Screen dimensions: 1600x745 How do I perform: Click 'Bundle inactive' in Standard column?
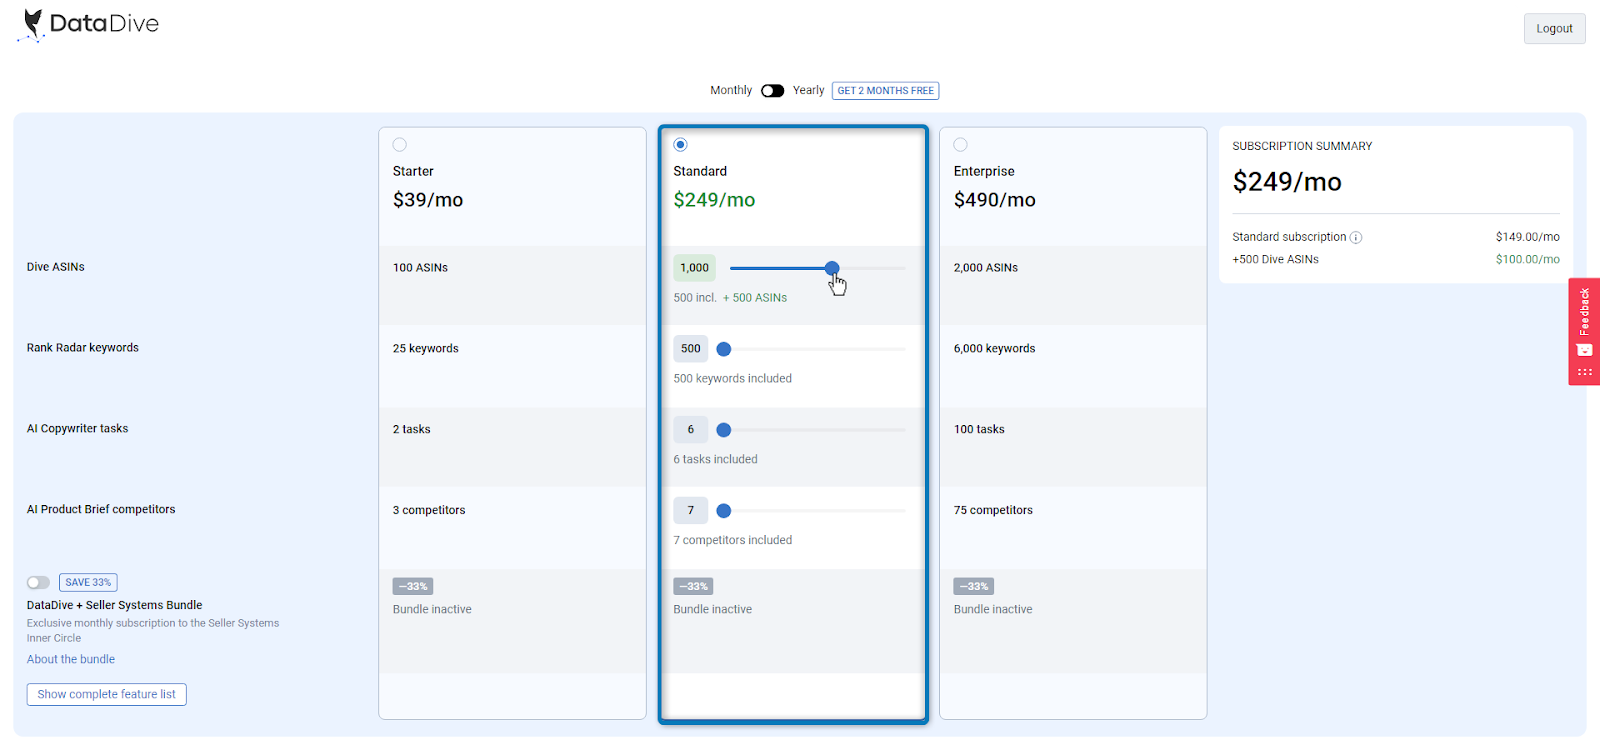[712, 610]
